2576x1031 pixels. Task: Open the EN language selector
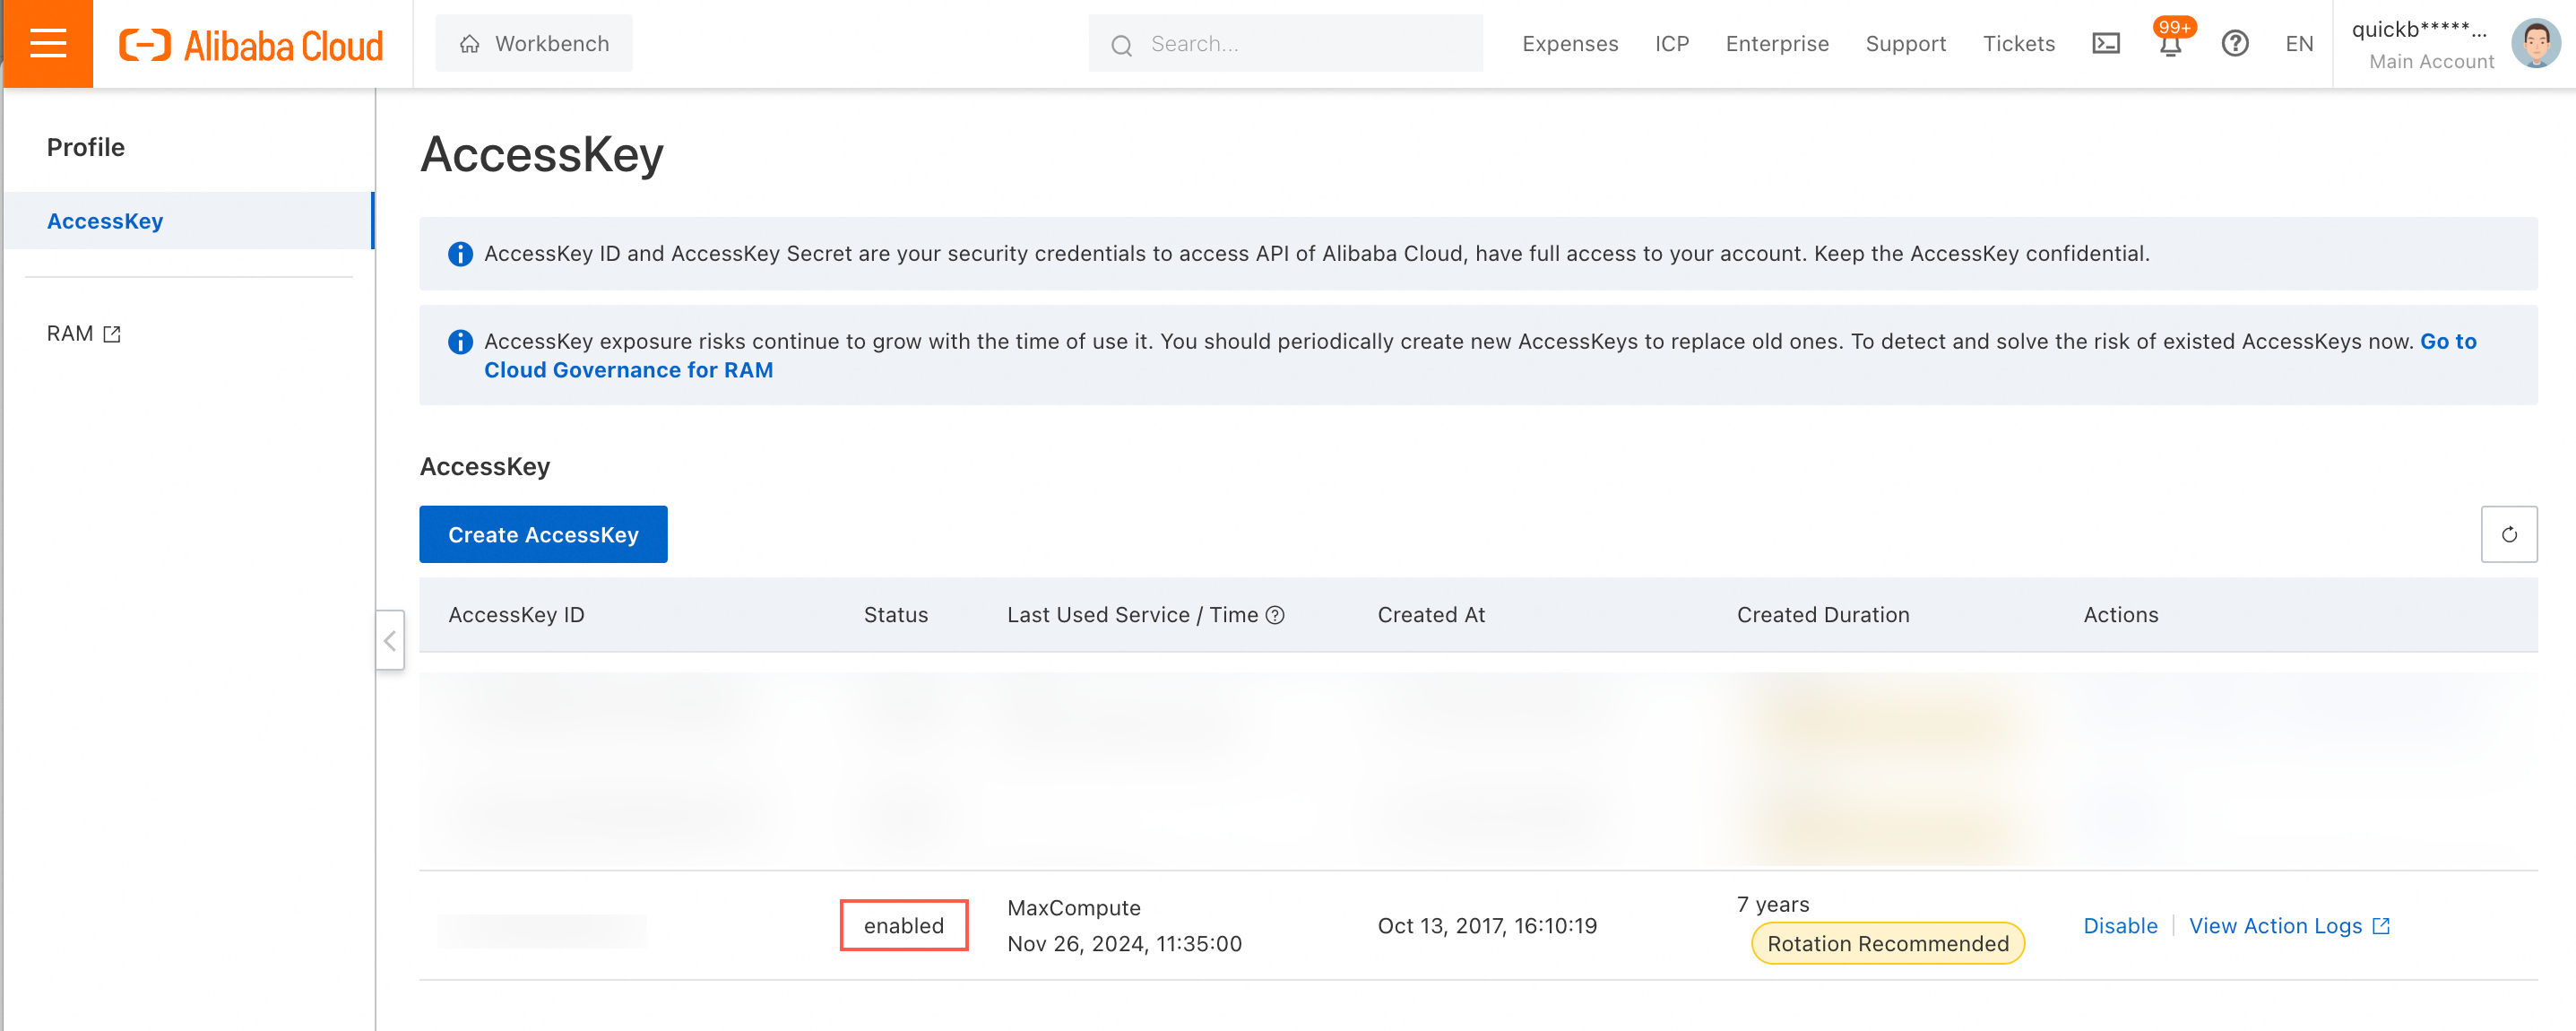tap(2298, 43)
